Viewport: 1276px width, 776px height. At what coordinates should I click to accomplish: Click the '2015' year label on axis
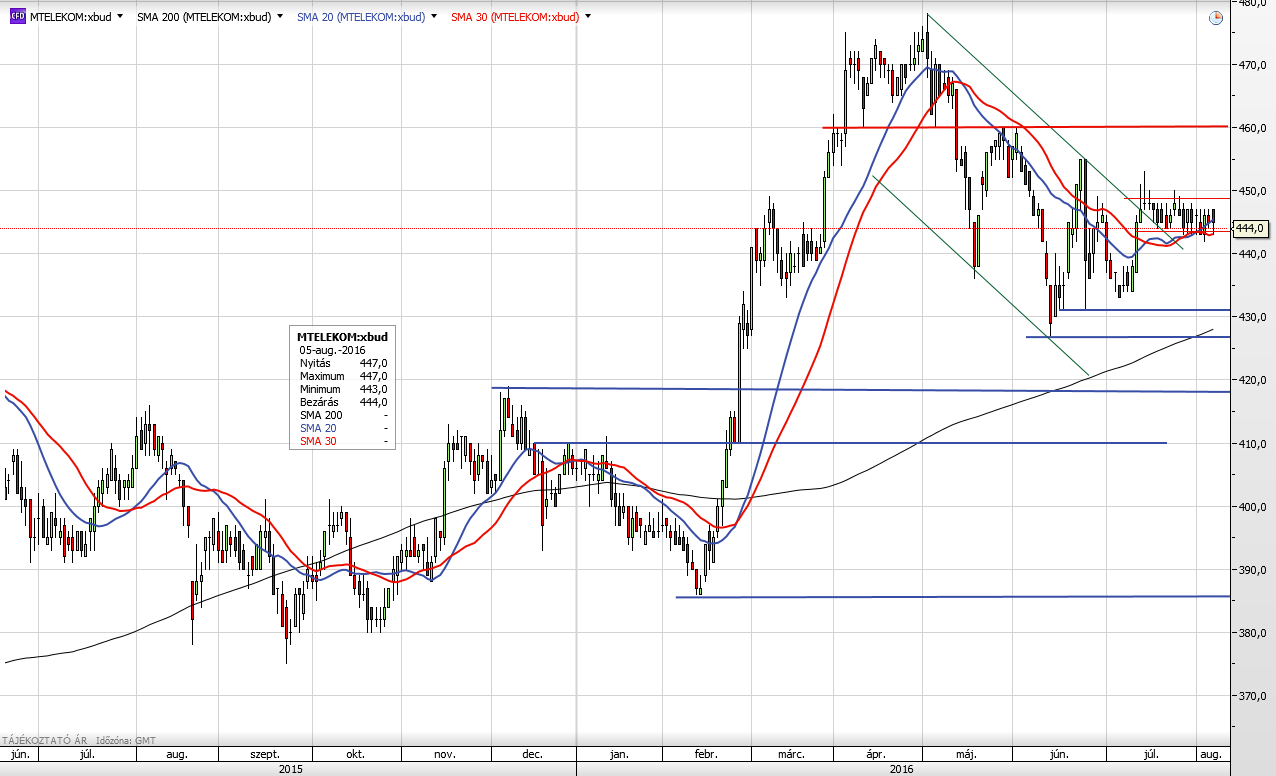[291, 769]
